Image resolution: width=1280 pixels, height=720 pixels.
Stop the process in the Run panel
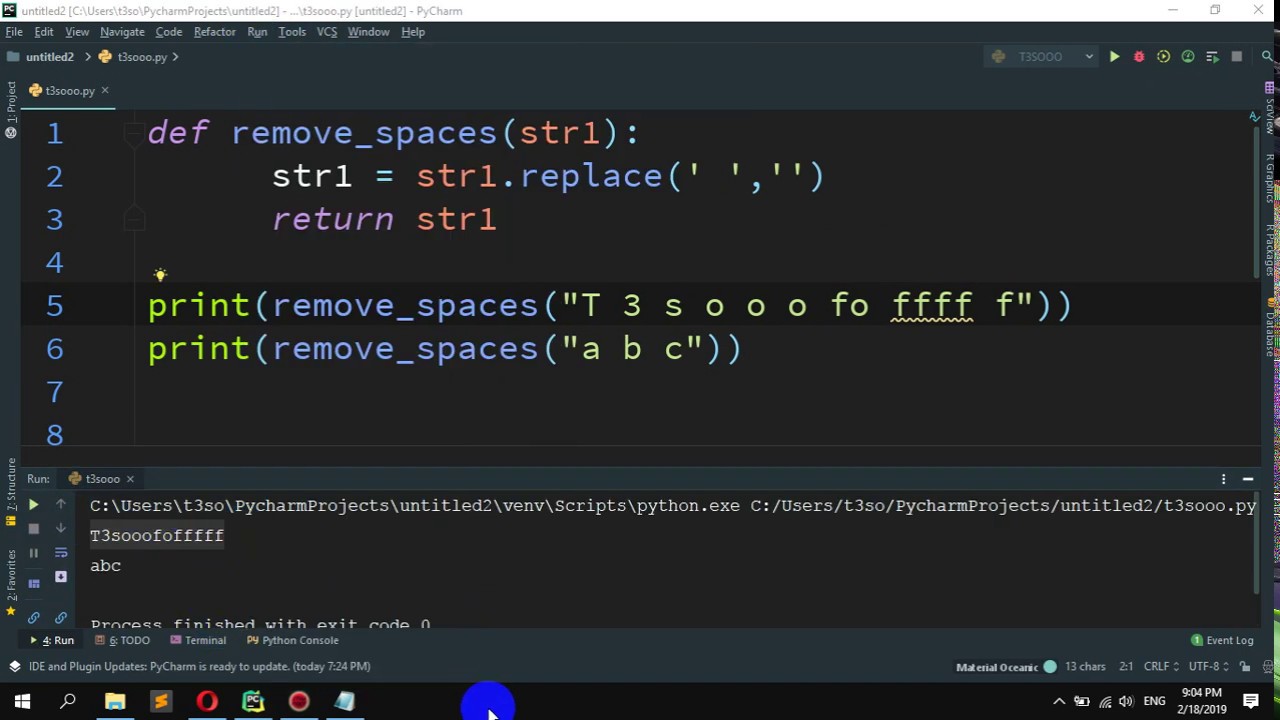tap(33, 529)
